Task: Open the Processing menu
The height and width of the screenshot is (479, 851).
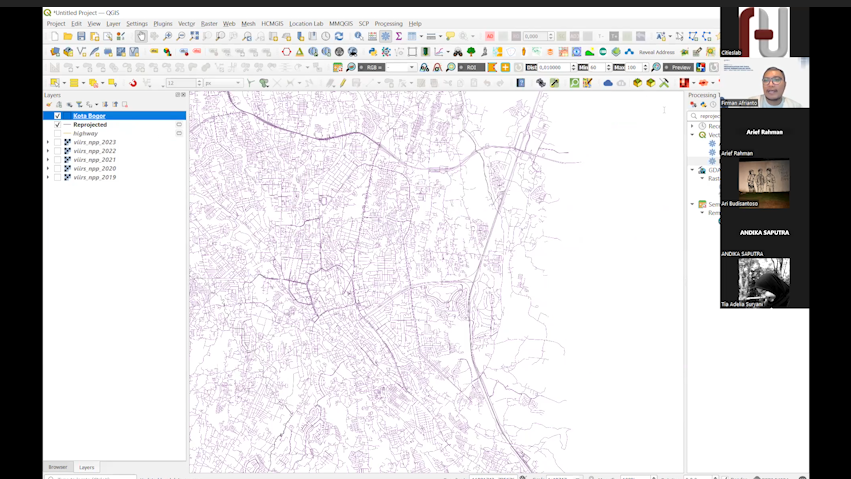Action: [388, 23]
